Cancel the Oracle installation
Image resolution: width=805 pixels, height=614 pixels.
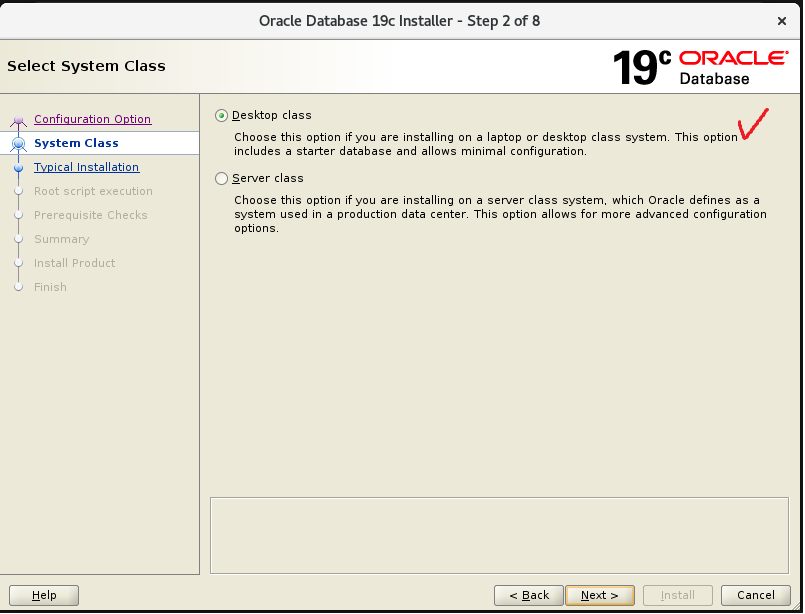(756, 596)
